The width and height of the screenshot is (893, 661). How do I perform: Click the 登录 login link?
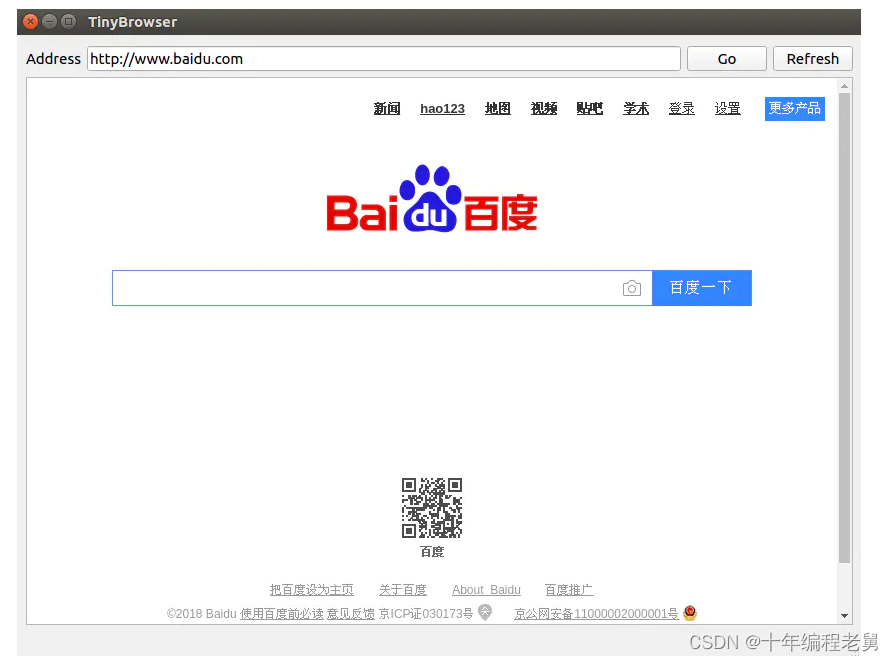[x=682, y=109]
